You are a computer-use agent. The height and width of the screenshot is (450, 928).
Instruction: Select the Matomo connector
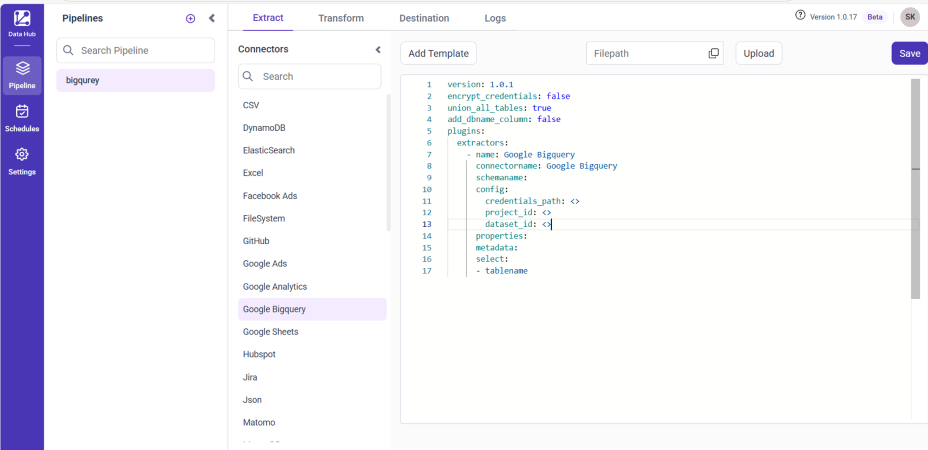[x=312, y=422]
